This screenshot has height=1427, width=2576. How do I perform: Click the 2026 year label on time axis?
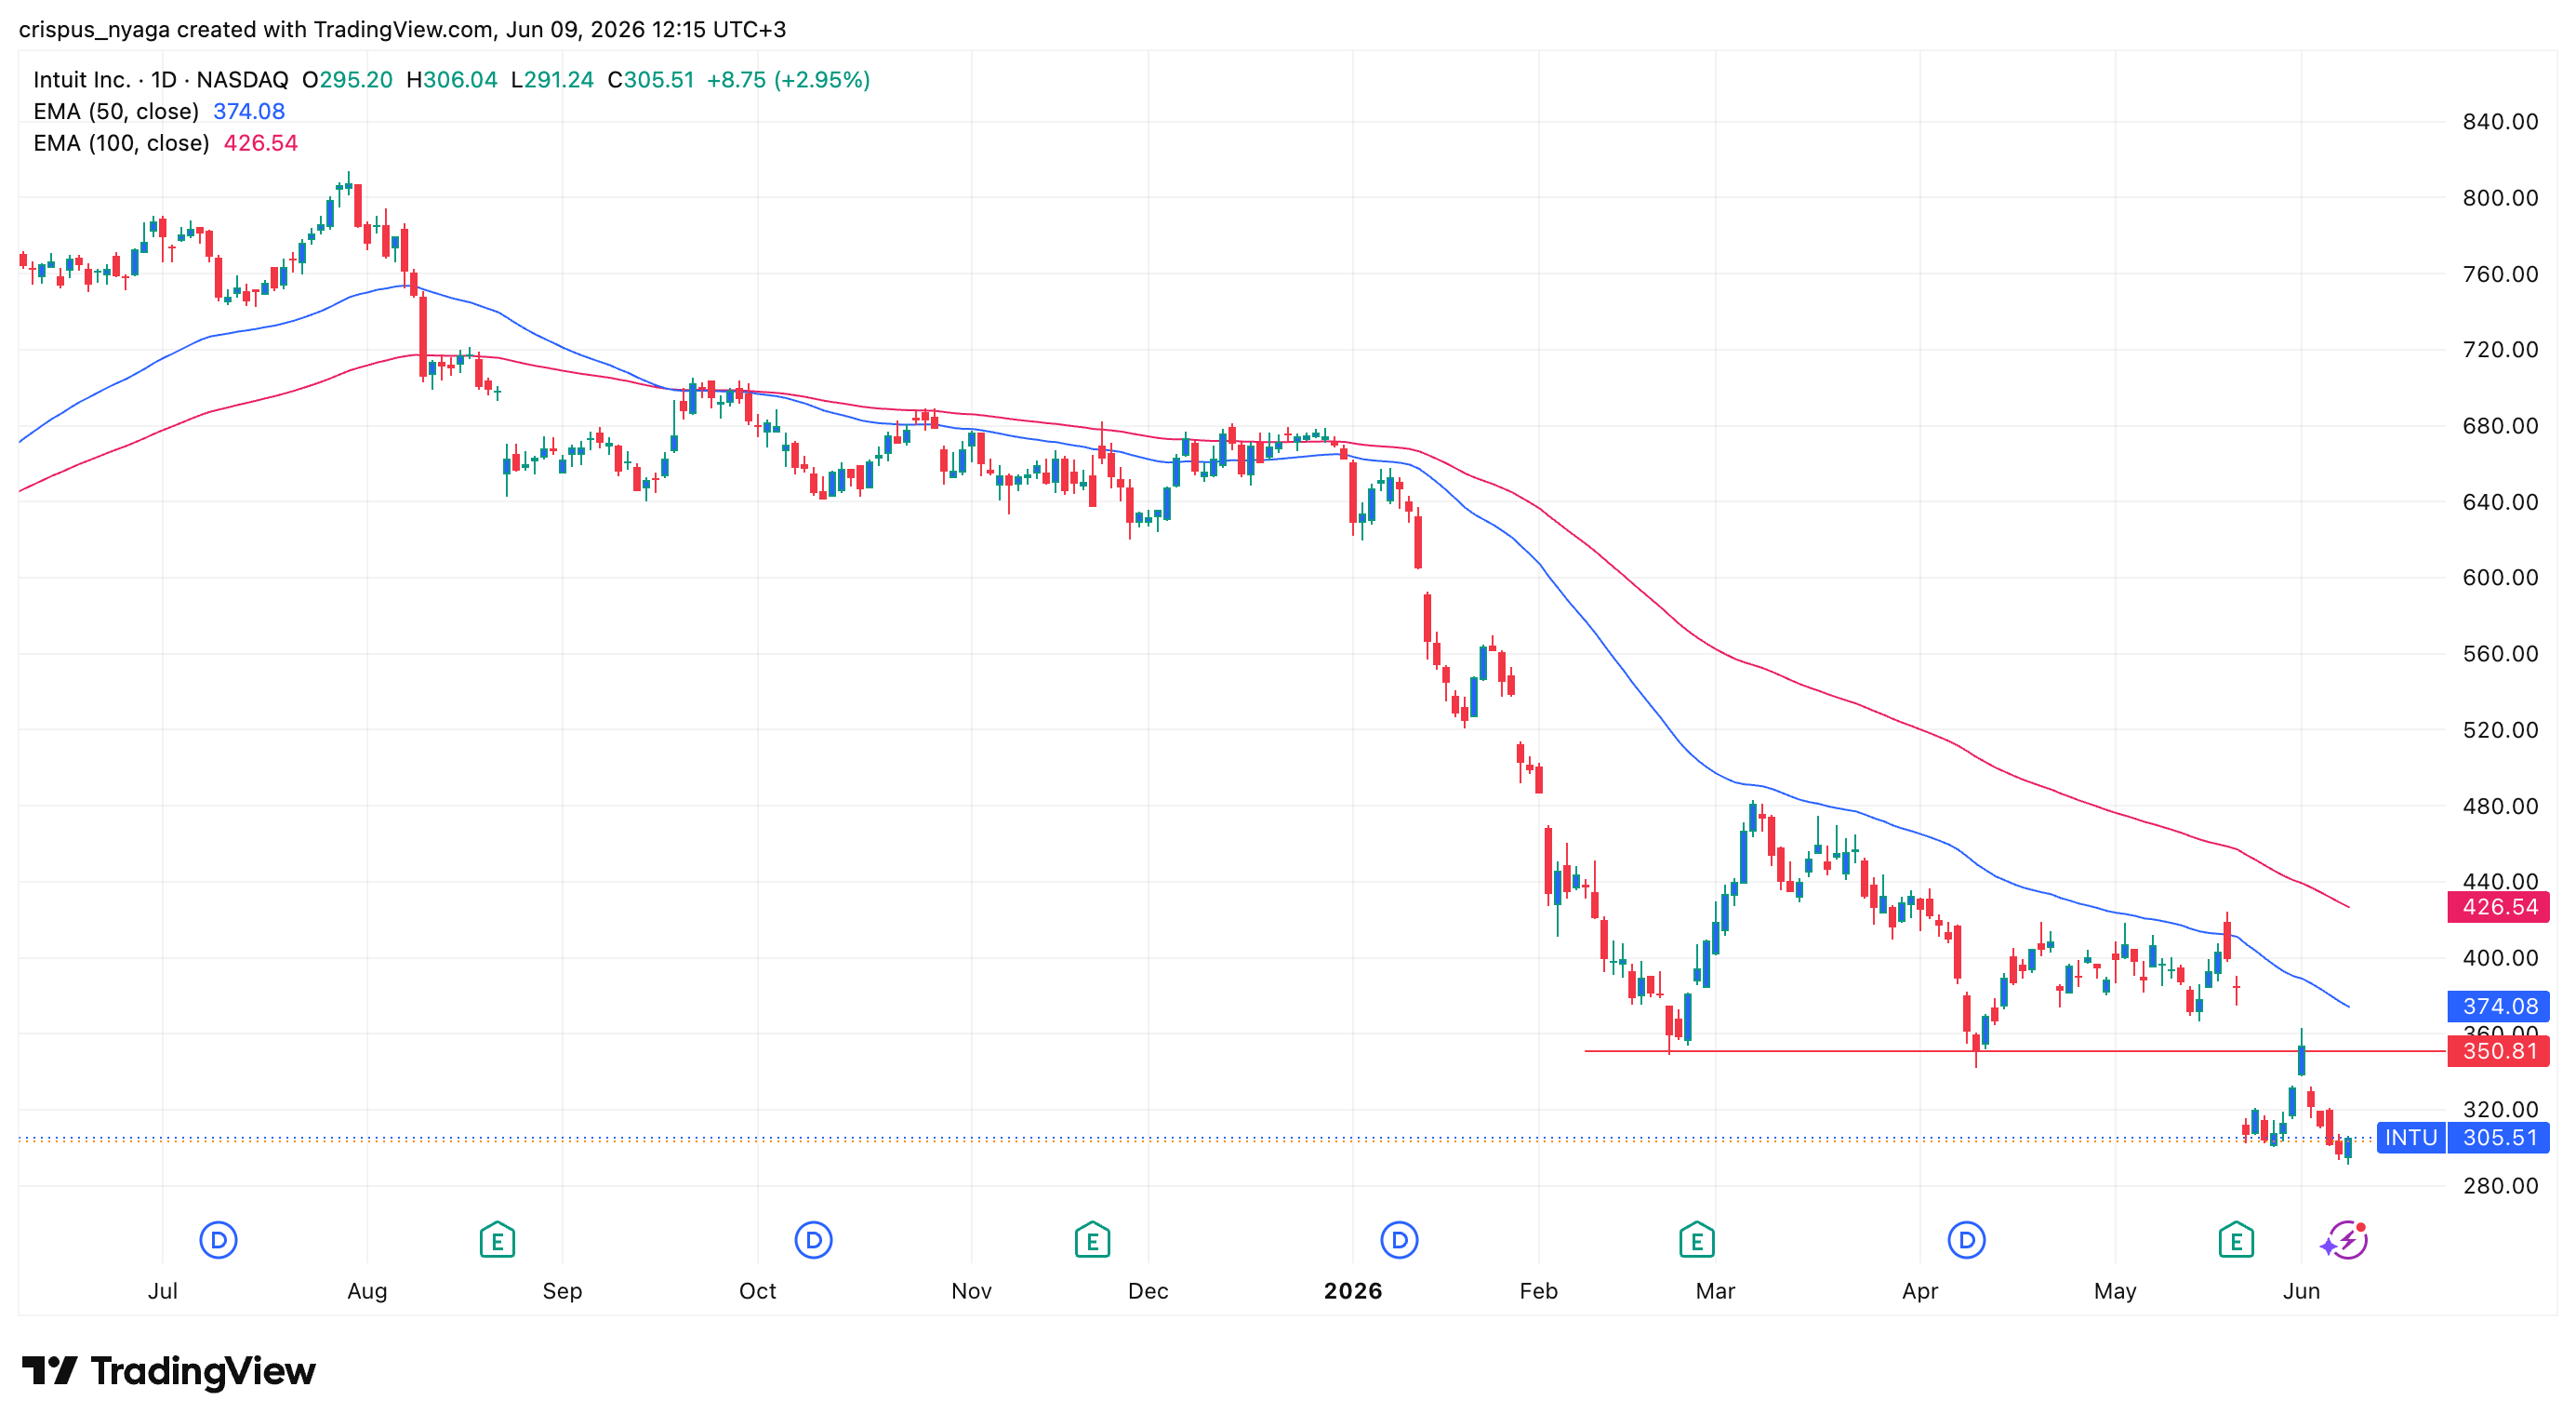tap(1352, 1290)
